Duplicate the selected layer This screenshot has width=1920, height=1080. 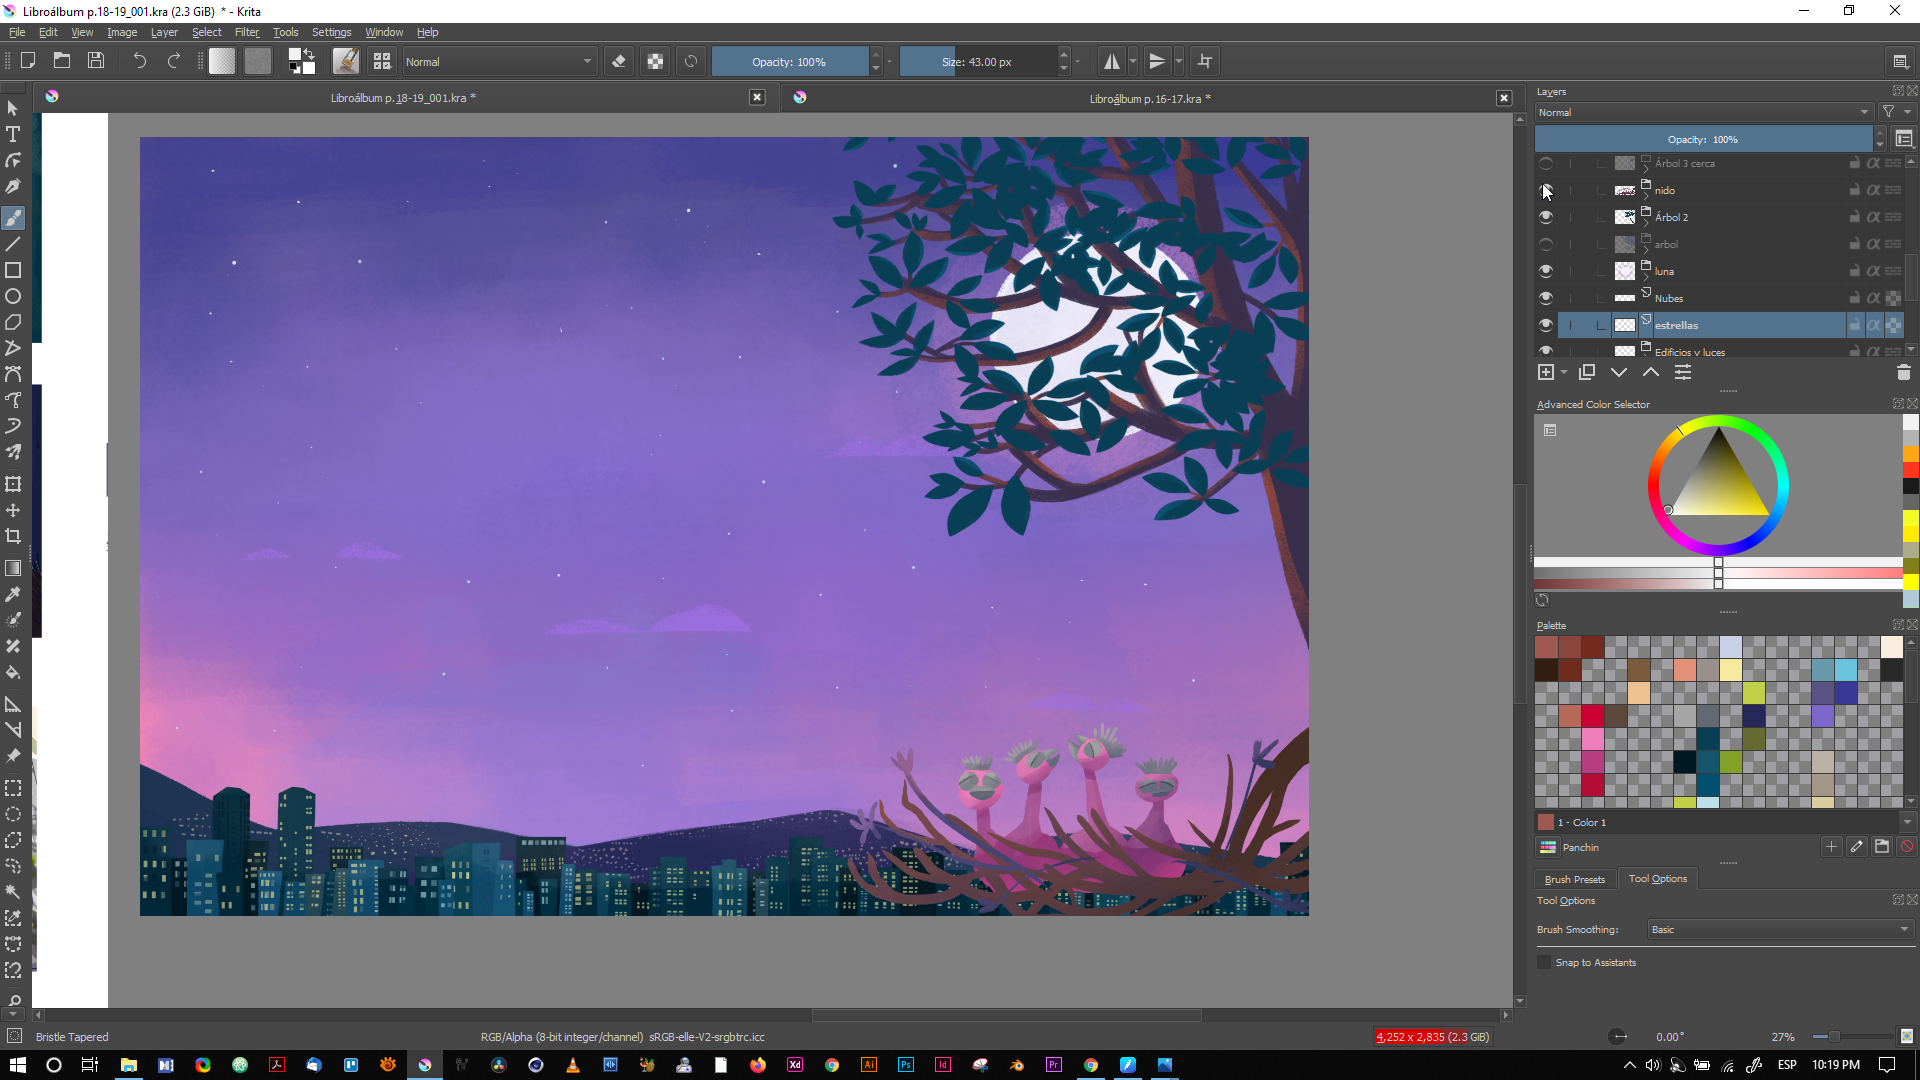click(1587, 372)
